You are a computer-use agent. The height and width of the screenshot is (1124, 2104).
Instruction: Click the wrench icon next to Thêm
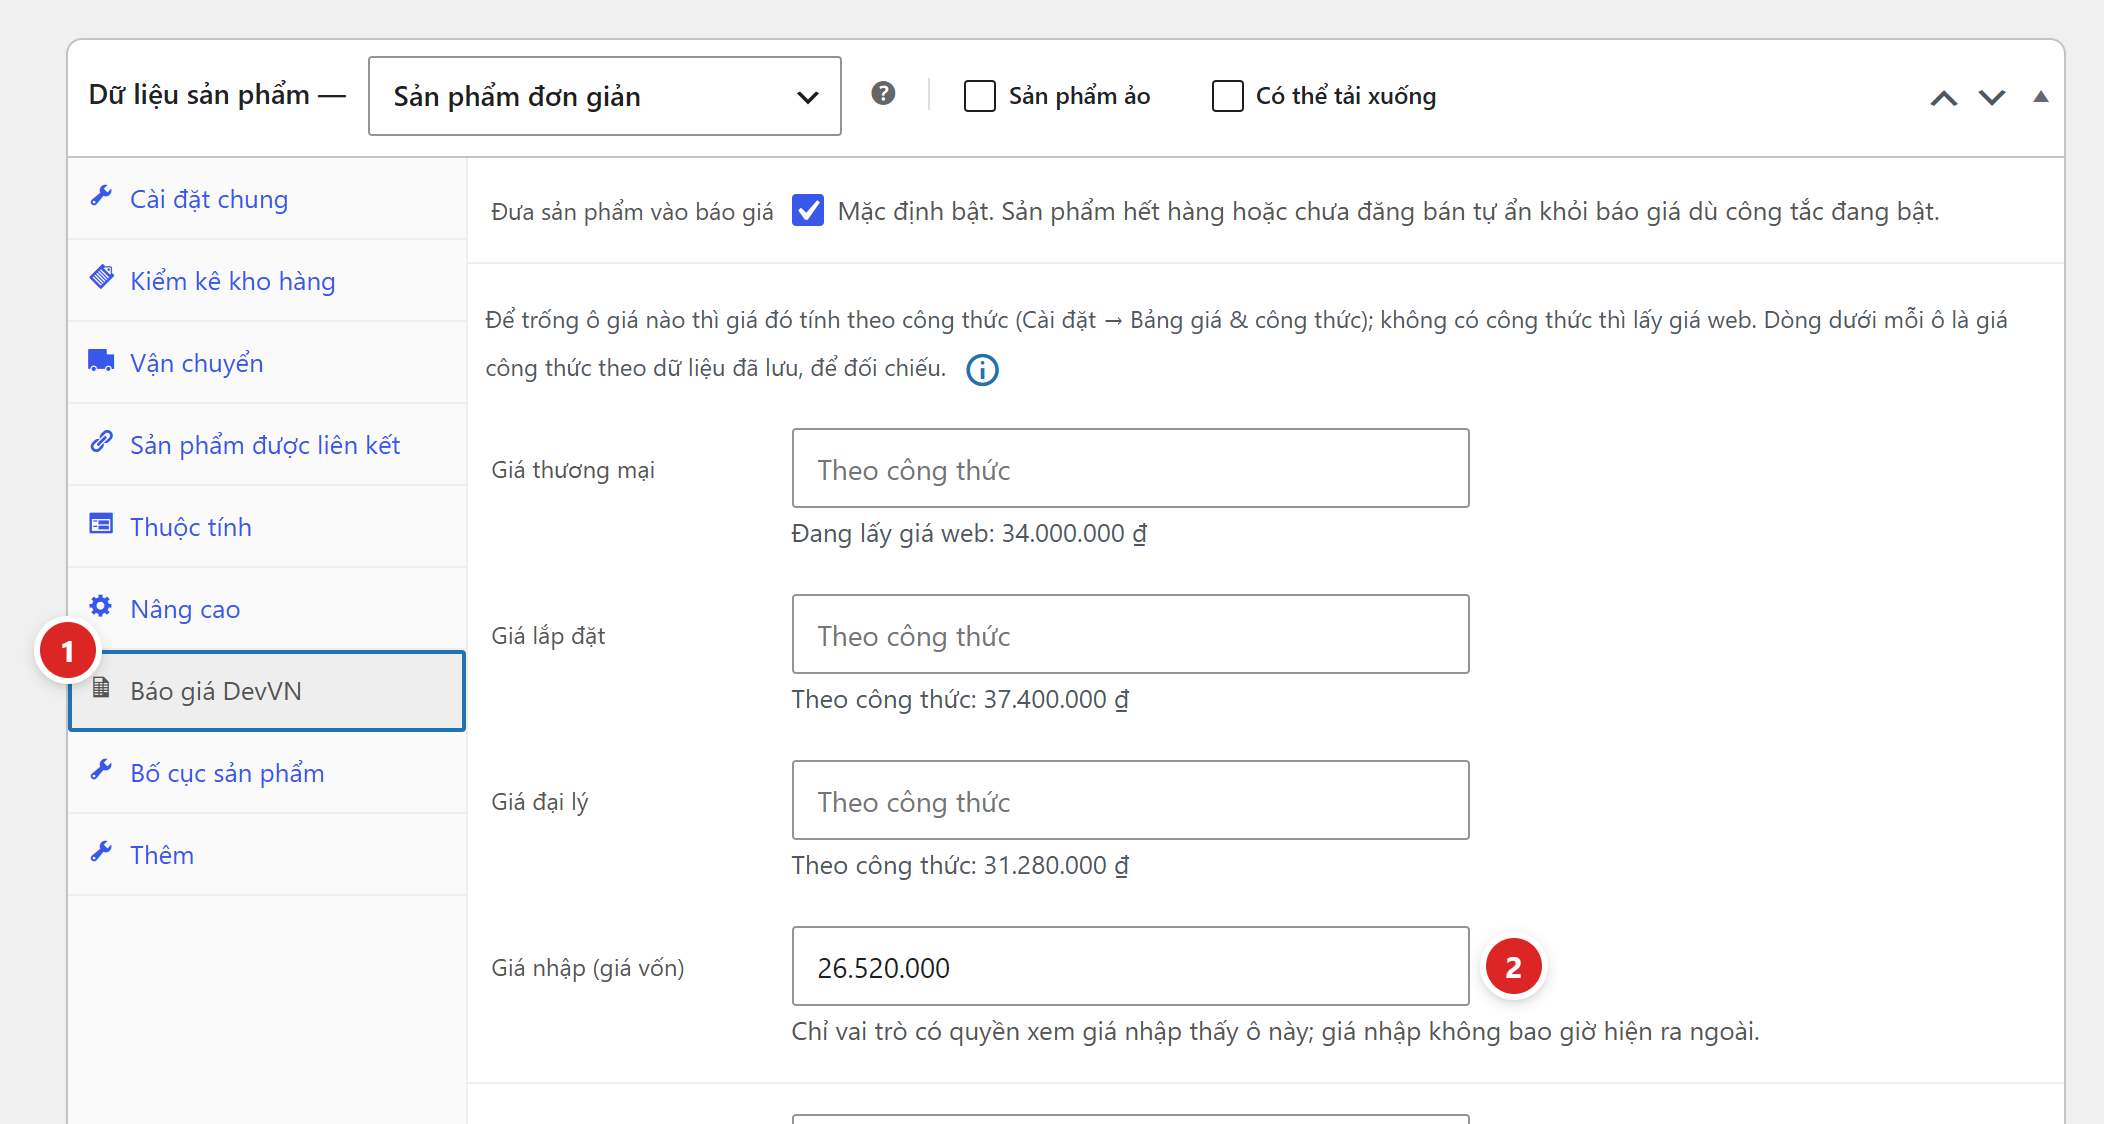tap(101, 852)
